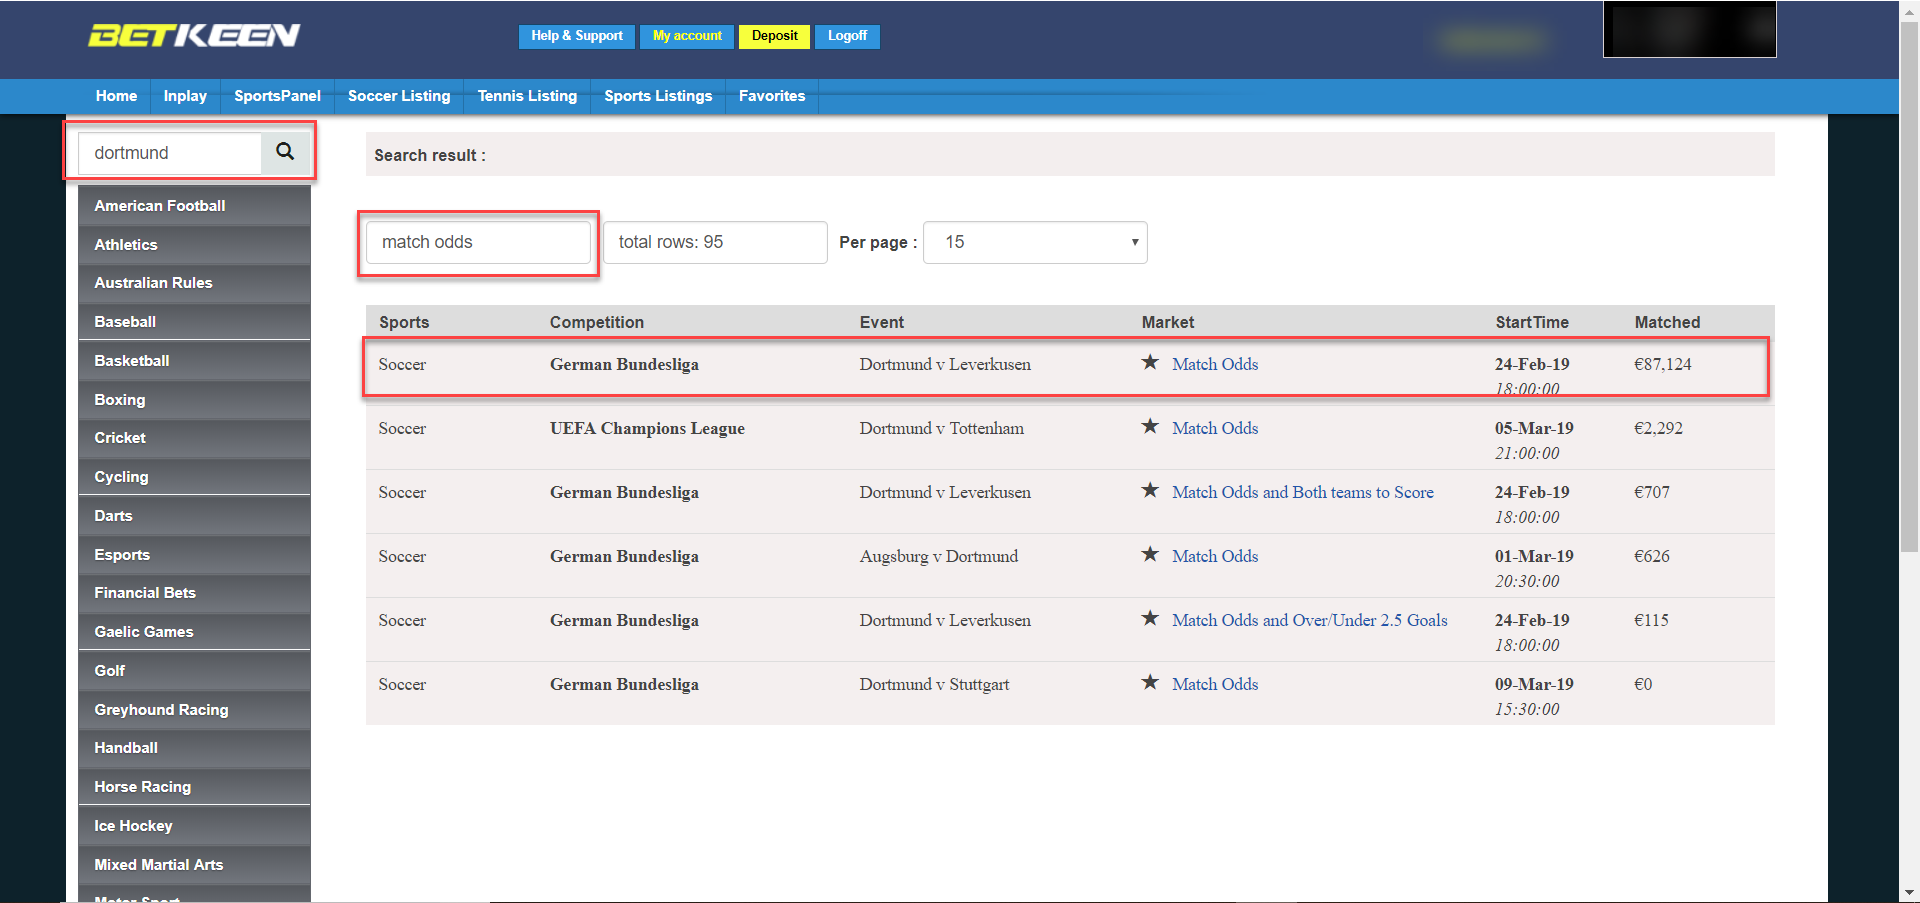Select Esports in sidebar

click(194, 555)
